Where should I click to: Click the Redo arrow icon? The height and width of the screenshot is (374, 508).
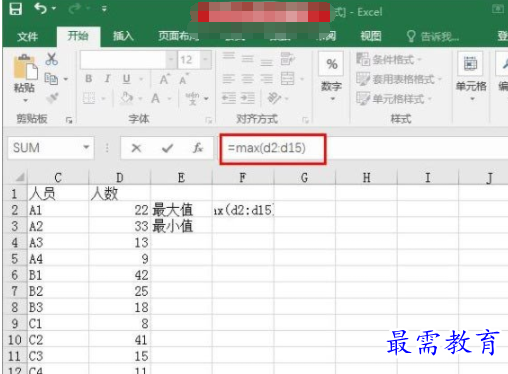coord(75,9)
